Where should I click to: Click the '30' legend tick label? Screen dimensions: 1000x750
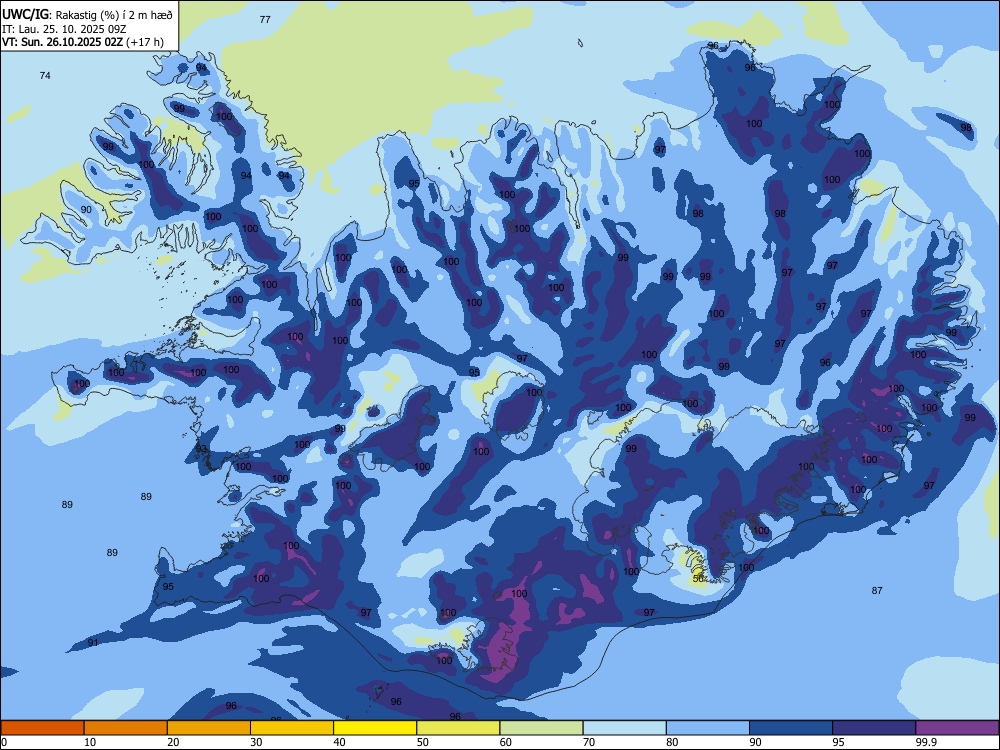click(x=256, y=742)
